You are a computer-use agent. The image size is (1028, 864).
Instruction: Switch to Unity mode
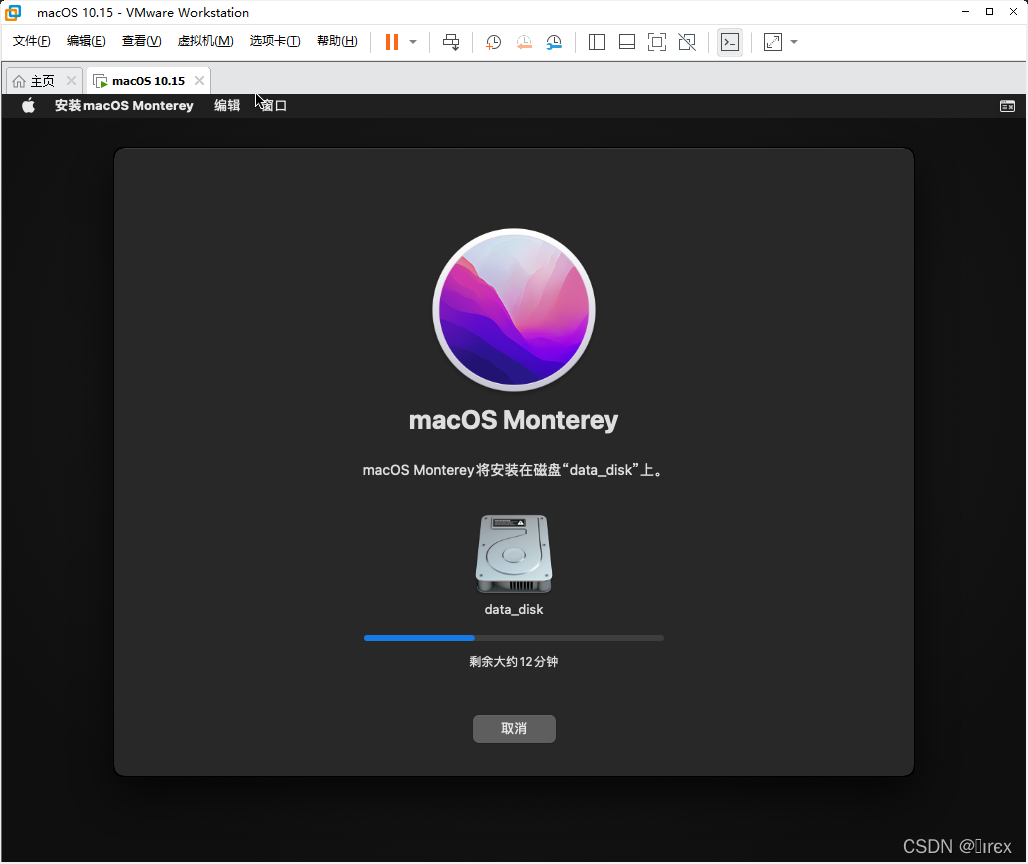(687, 42)
